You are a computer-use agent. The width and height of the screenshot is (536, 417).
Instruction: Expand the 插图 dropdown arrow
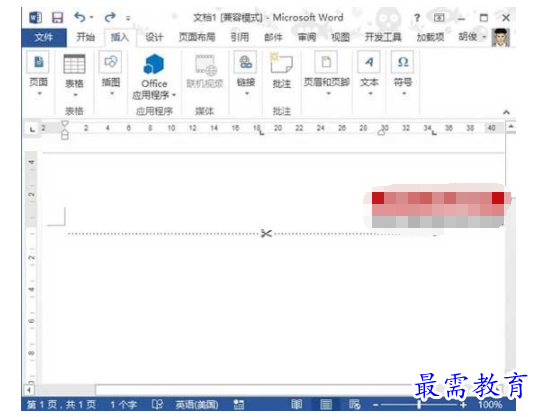tap(112, 93)
